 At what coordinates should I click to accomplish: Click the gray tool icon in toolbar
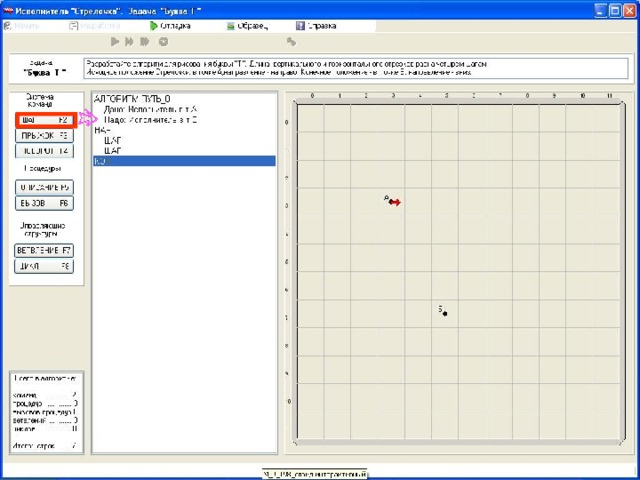pos(291,42)
